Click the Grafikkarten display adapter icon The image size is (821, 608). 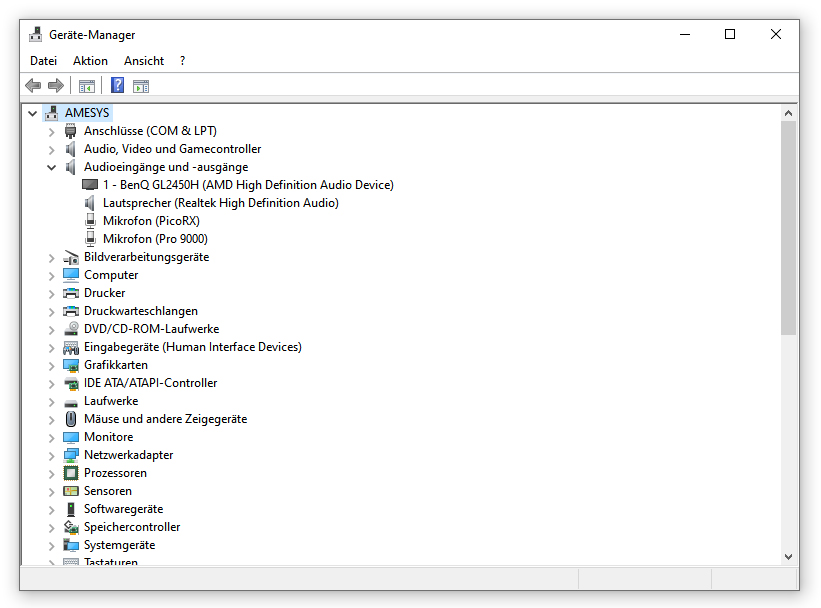[71, 365]
